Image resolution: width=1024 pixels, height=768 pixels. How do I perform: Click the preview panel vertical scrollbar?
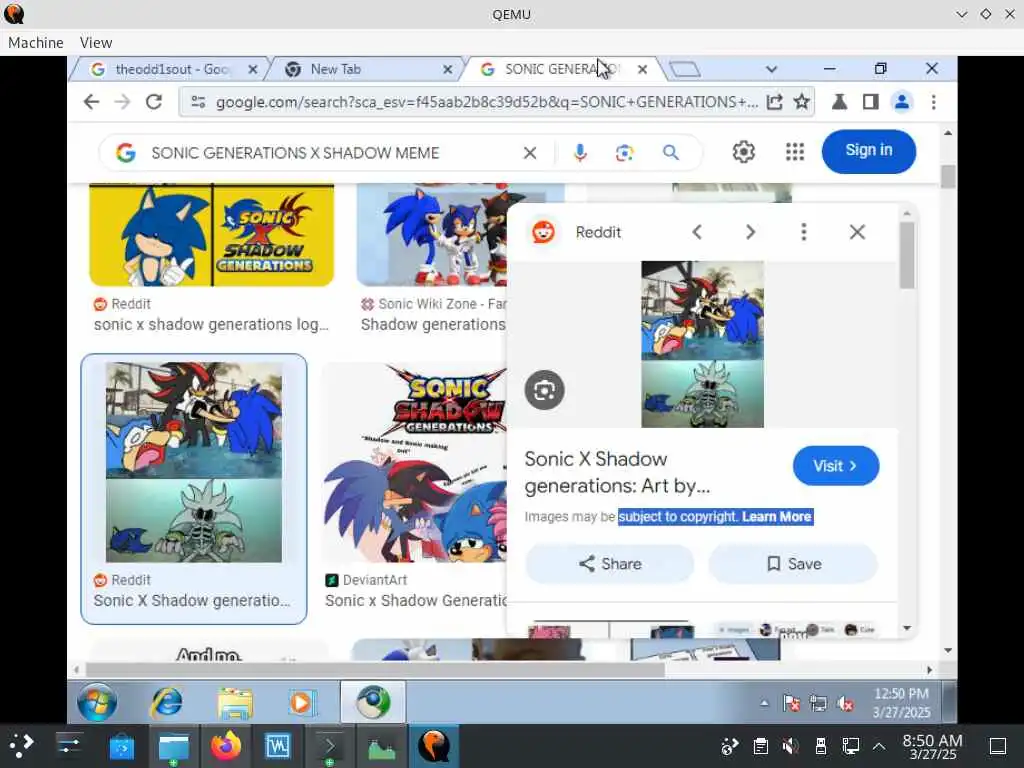coord(906,255)
